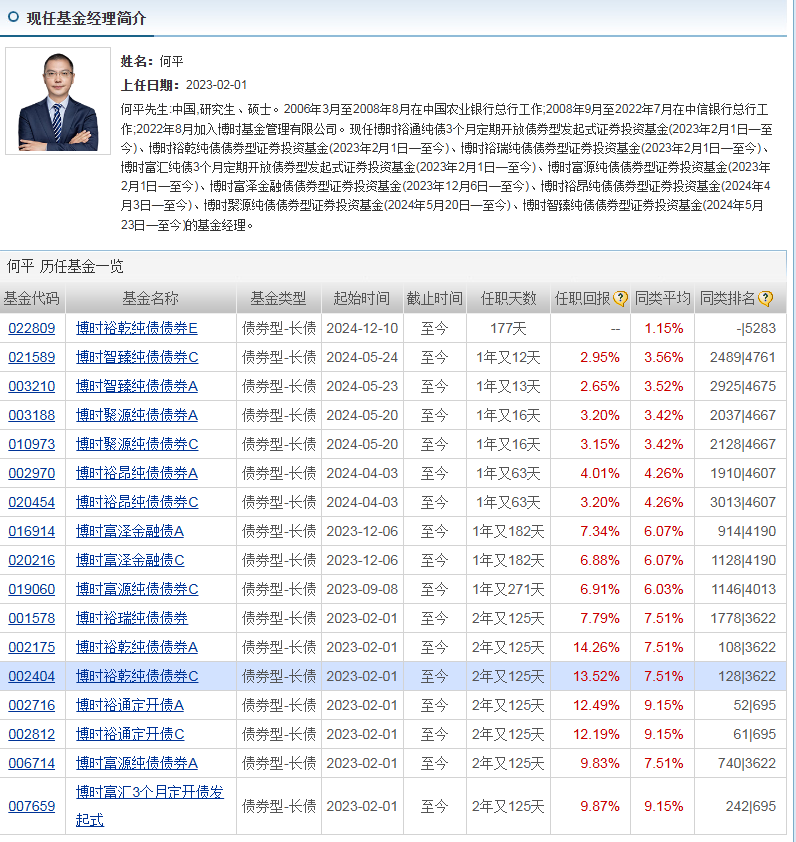
Task: Open fund code 003210
Action: (x=32, y=386)
